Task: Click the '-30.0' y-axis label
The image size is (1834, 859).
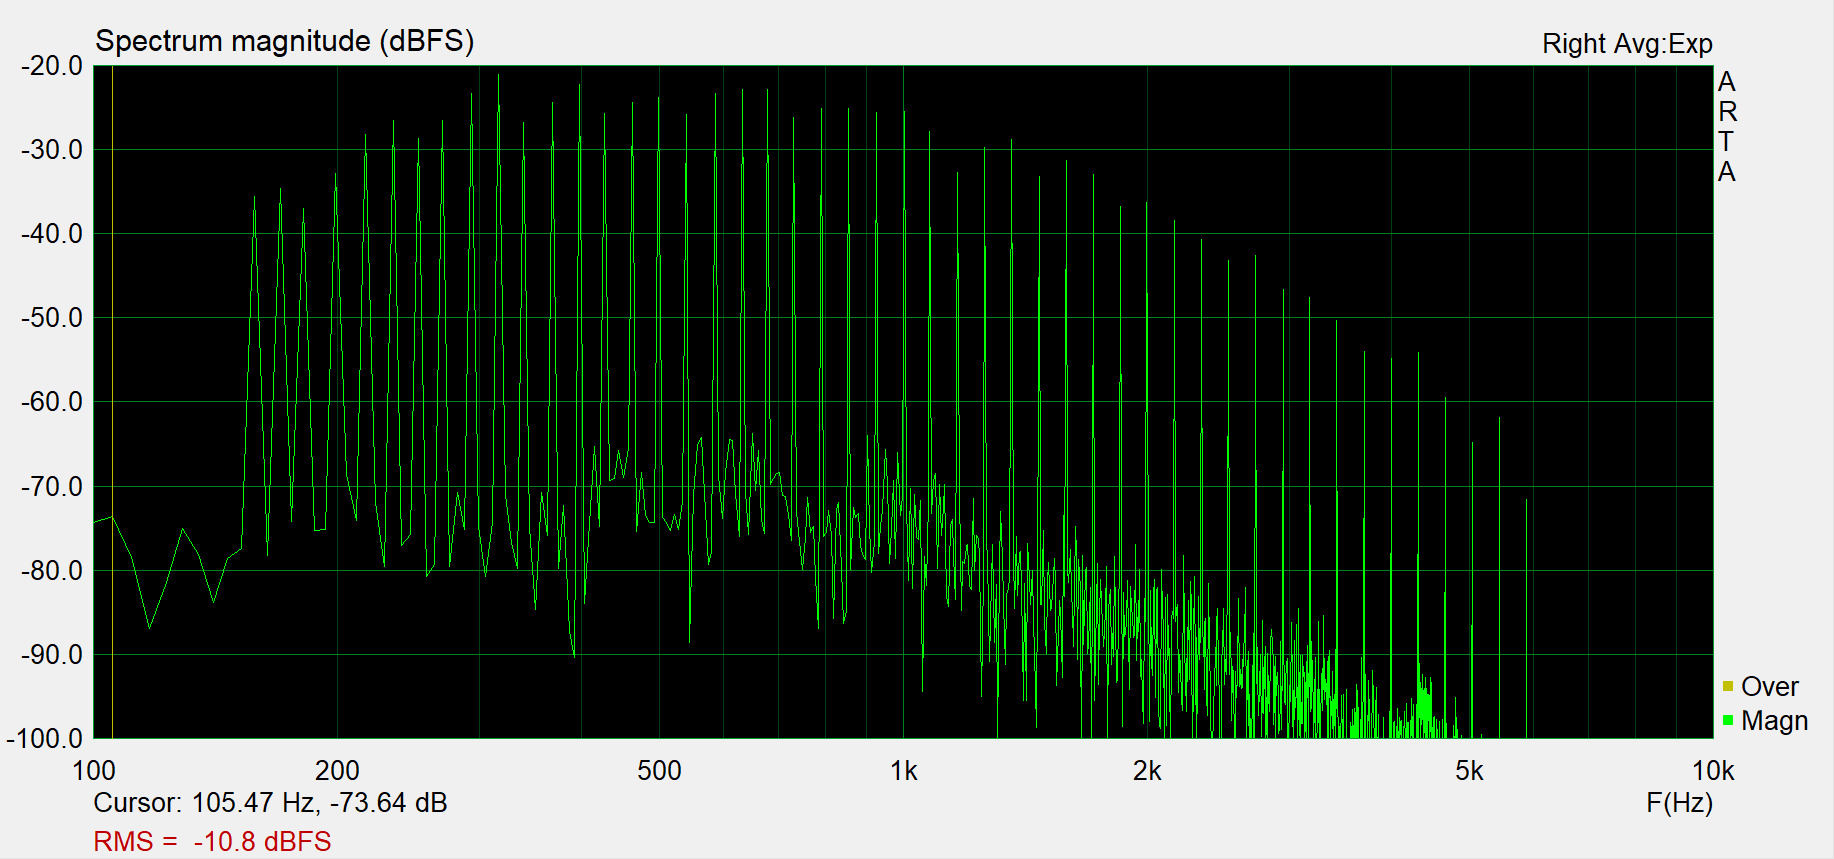Action: point(52,150)
